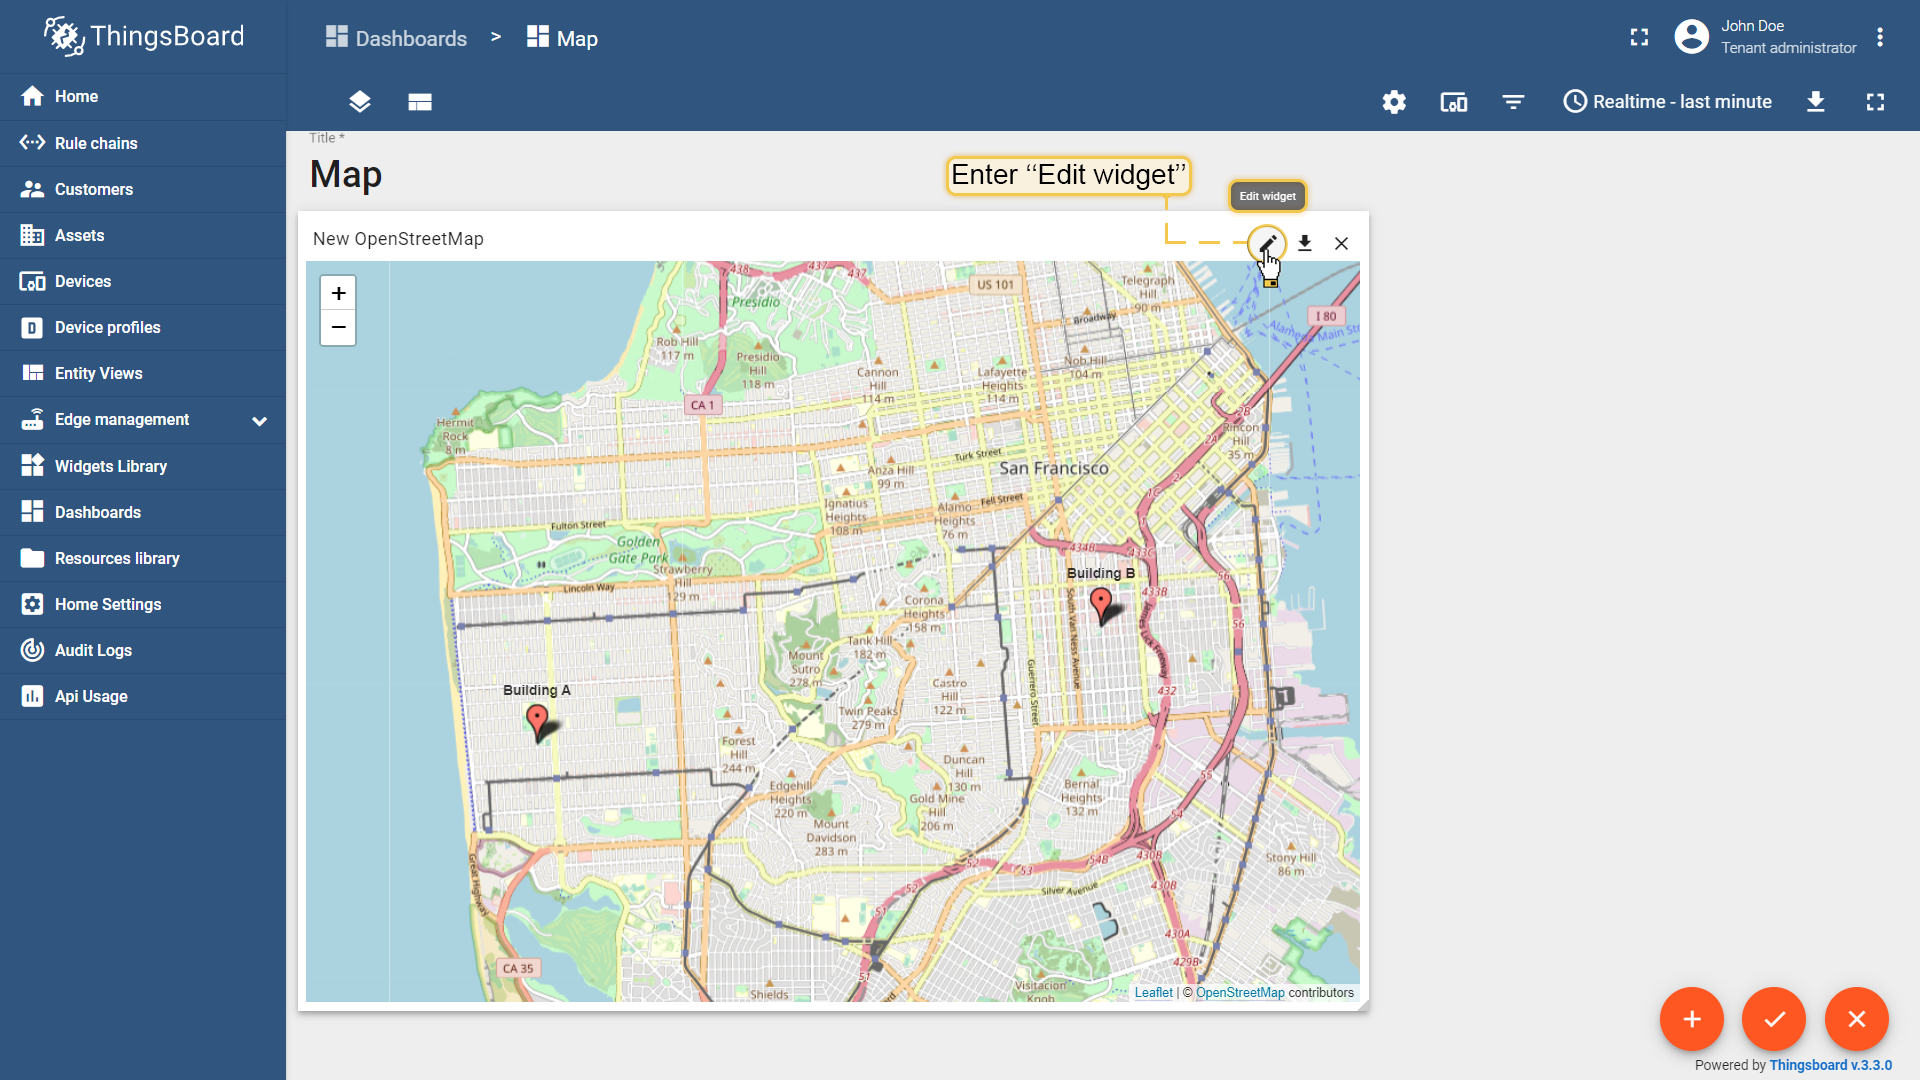Open the John Doe user profile icon
This screenshot has width=1920, height=1080.
point(1691,37)
